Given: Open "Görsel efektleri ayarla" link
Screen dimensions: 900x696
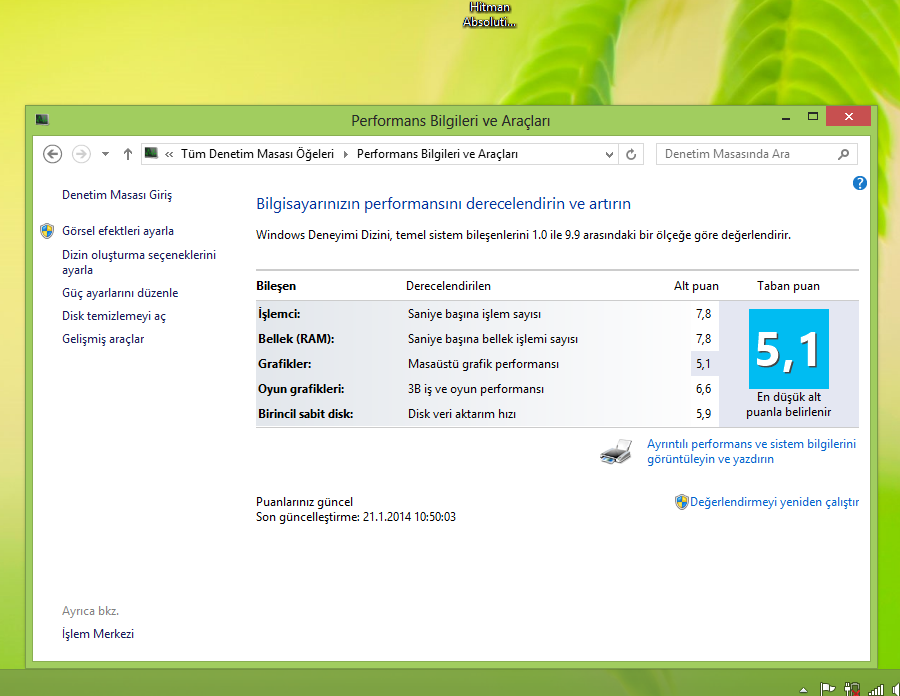Looking at the screenshot, I should point(118,231).
